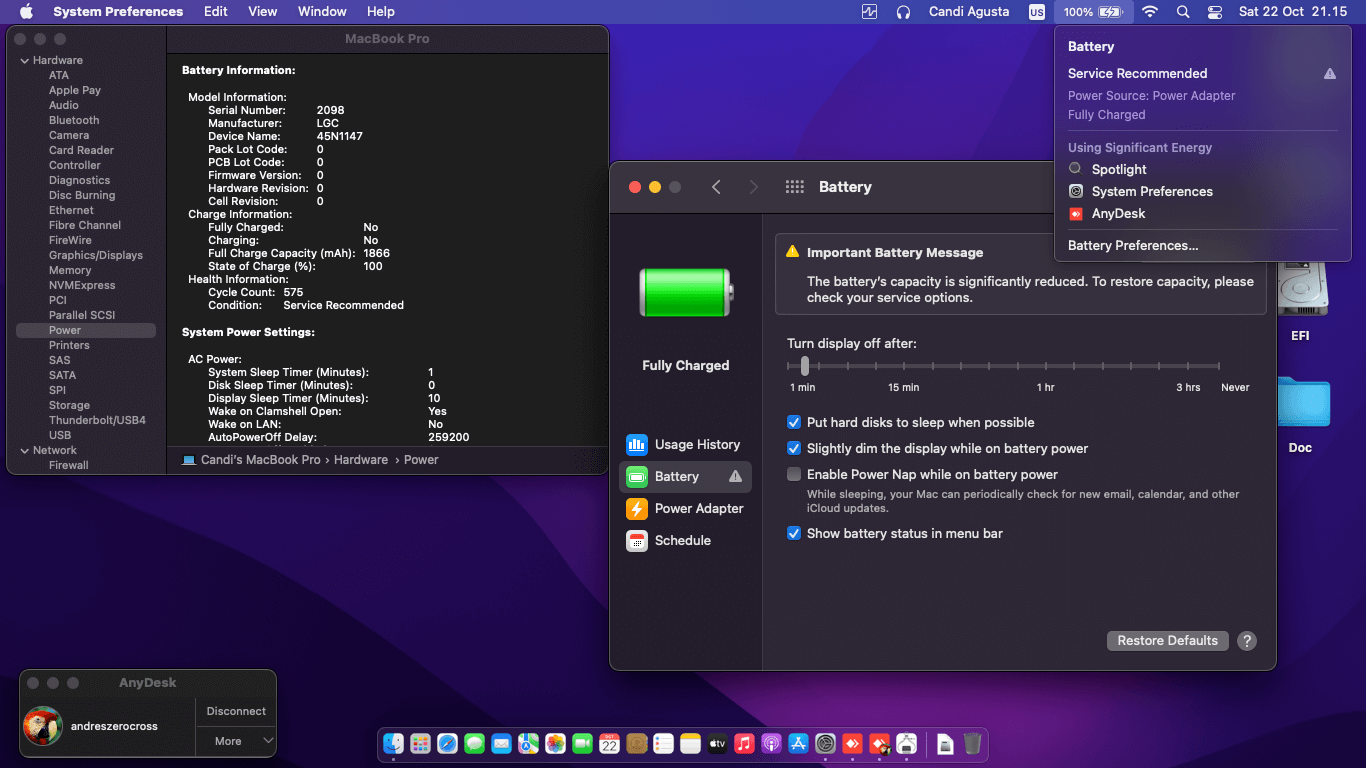The image size is (1366, 768).
Task: Click the Turn display off after slider
Action: click(805, 366)
